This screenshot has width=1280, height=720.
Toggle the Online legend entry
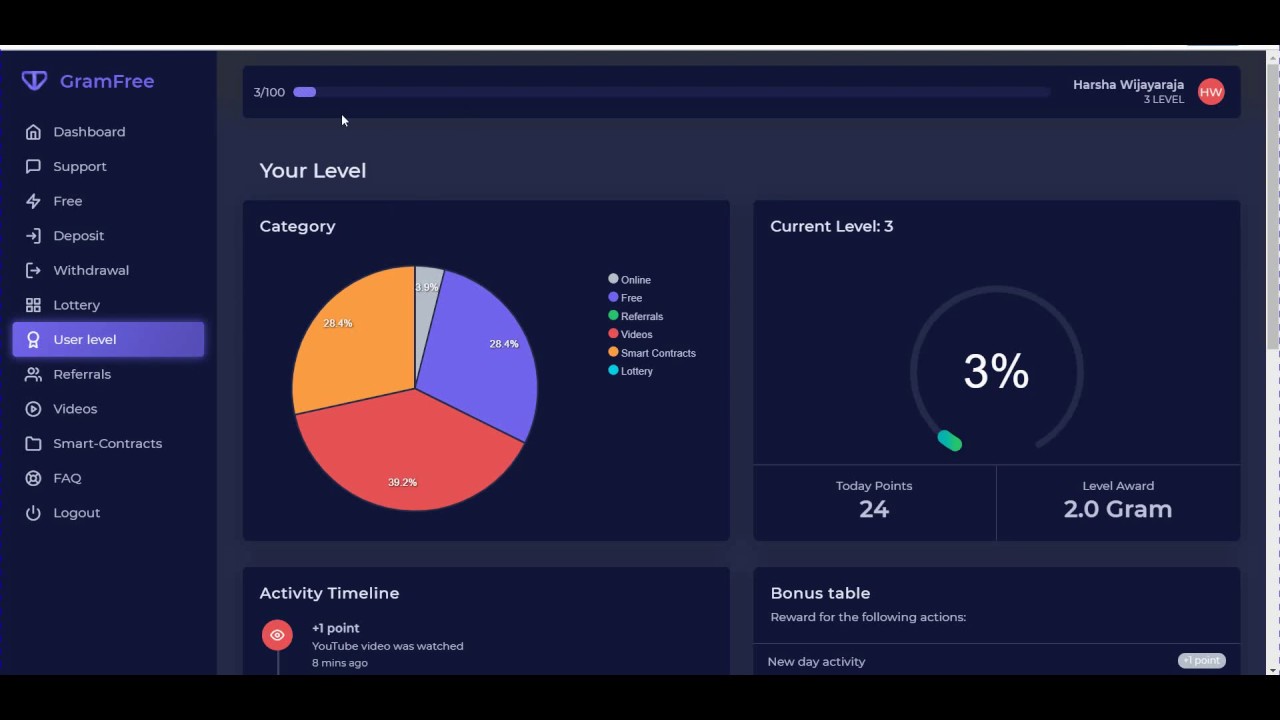(630, 280)
